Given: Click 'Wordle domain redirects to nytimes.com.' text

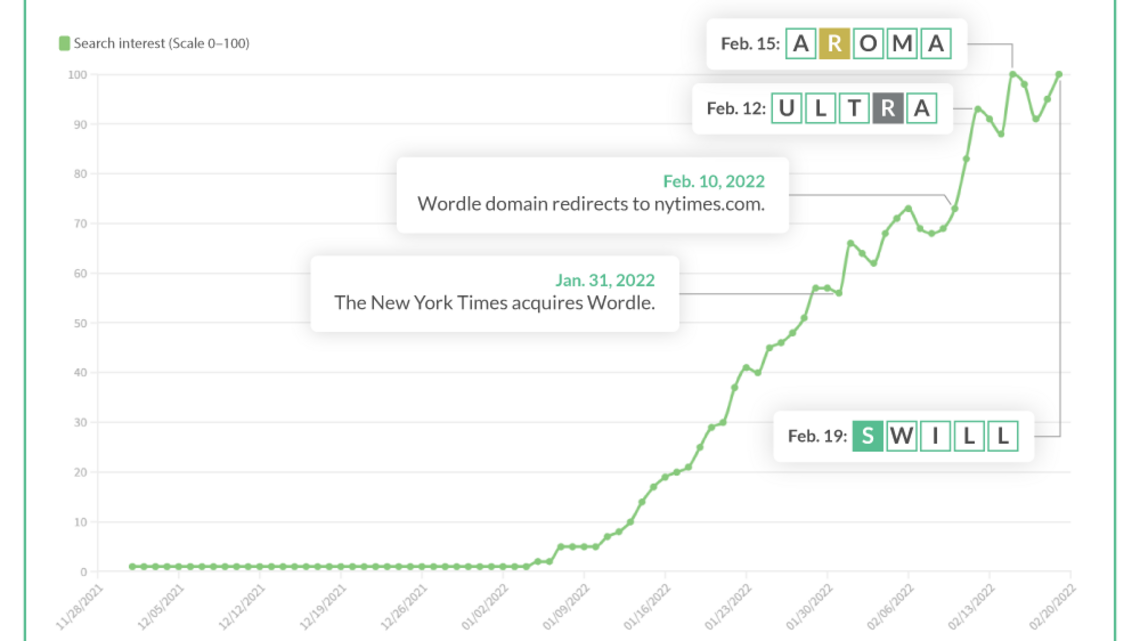Looking at the screenshot, I should coord(591,204).
